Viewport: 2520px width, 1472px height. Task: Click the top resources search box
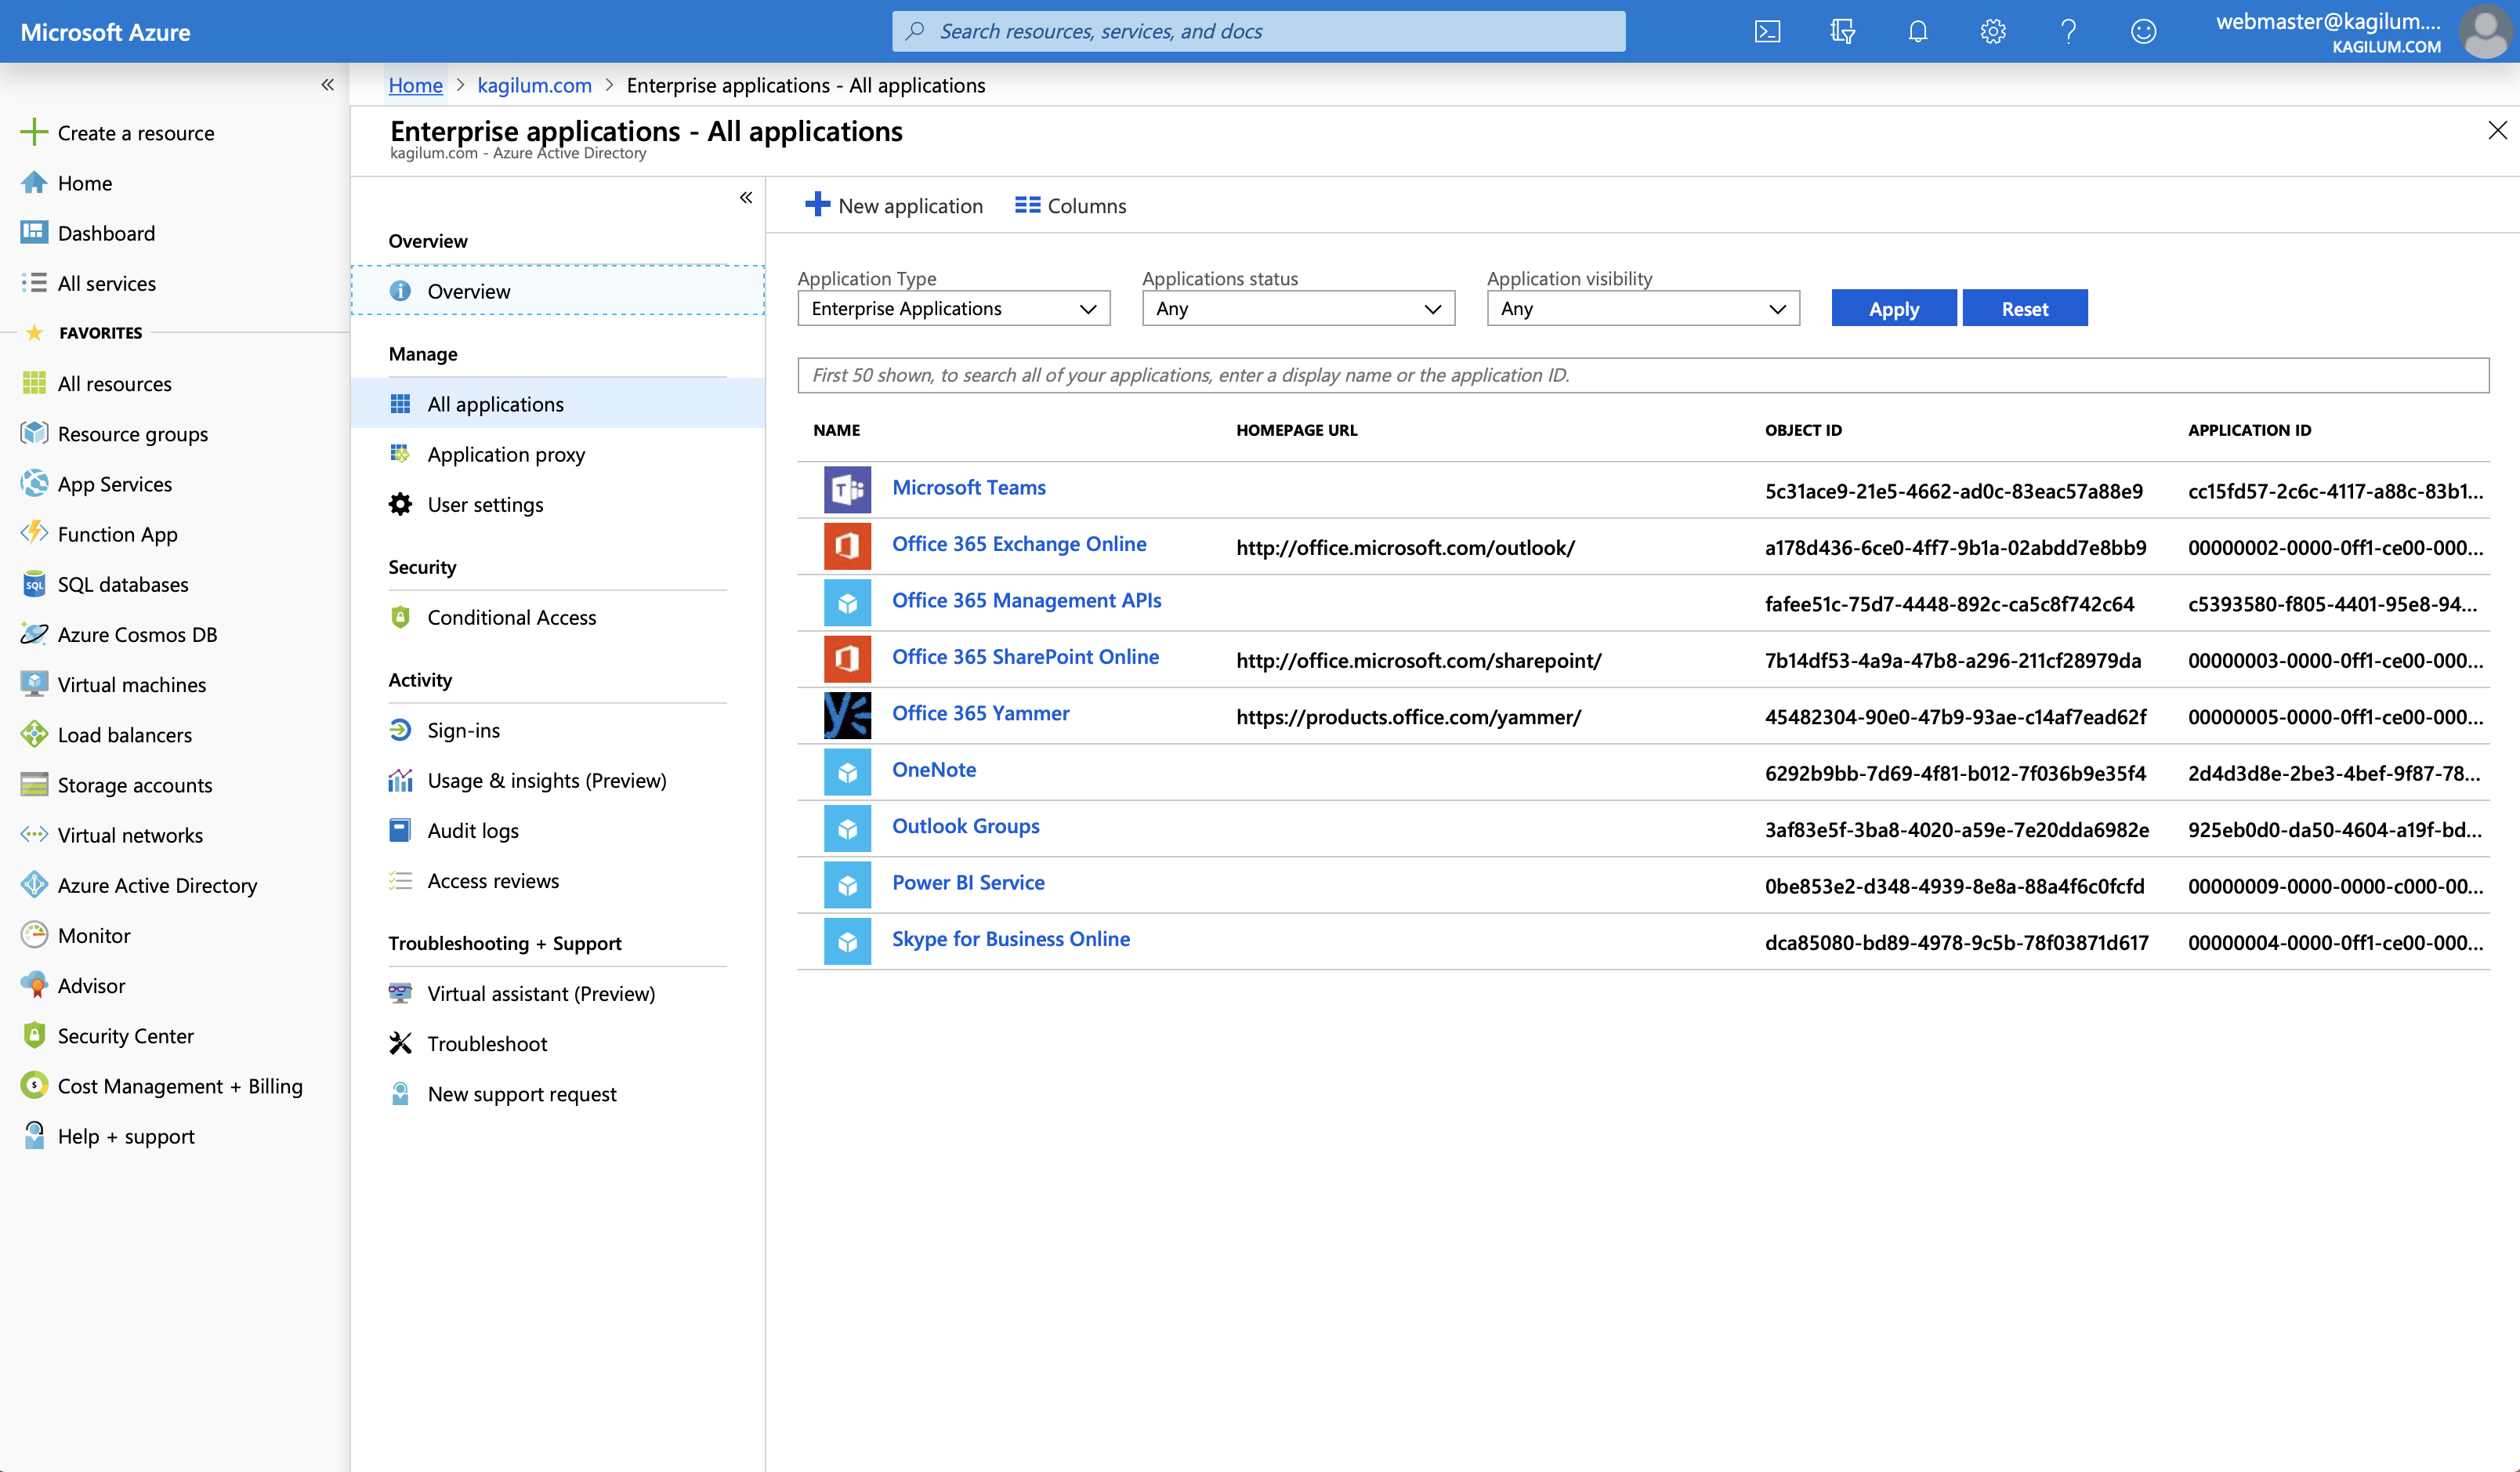coord(1258,31)
